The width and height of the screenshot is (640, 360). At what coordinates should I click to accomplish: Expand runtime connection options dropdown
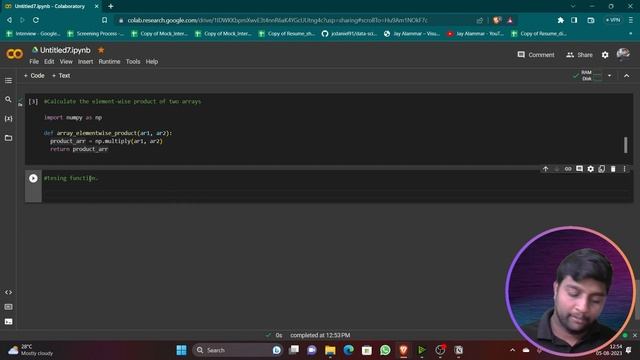point(609,76)
